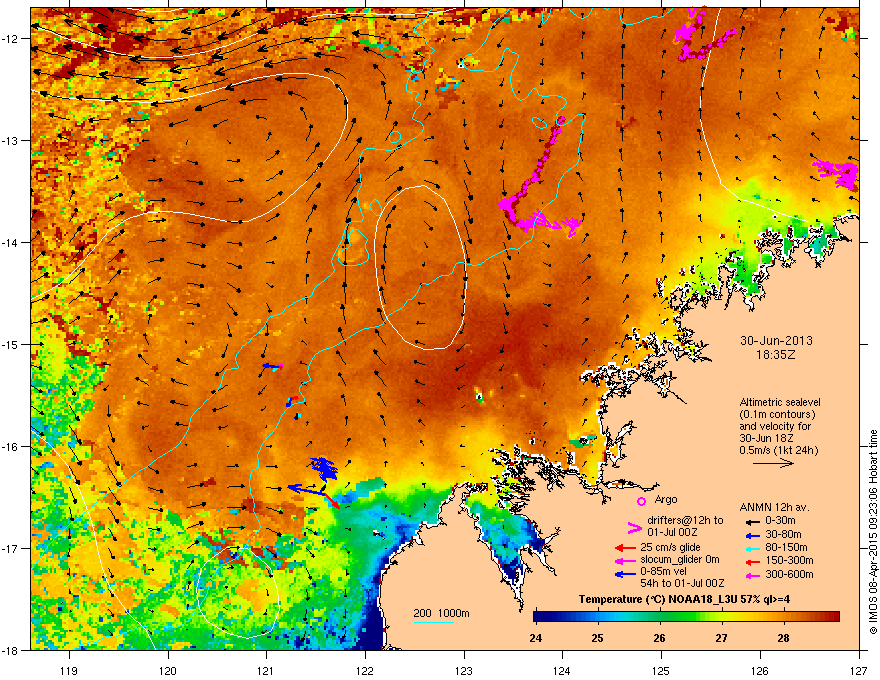Click the red arrow beside 25 cm/s glide
This screenshot has height=680, width=880.
tap(625, 548)
